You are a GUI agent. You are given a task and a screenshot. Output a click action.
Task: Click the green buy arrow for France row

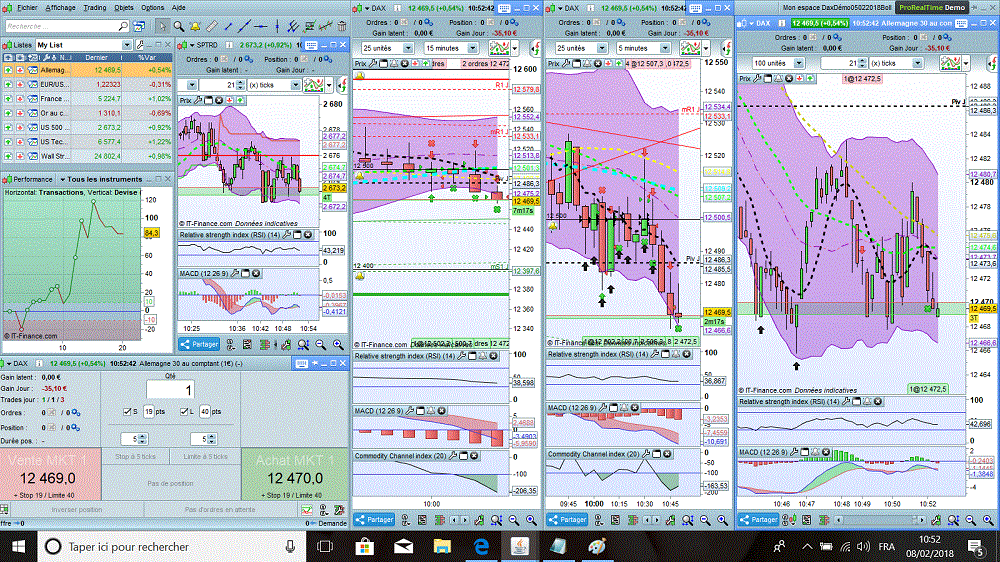coord(8,99)
